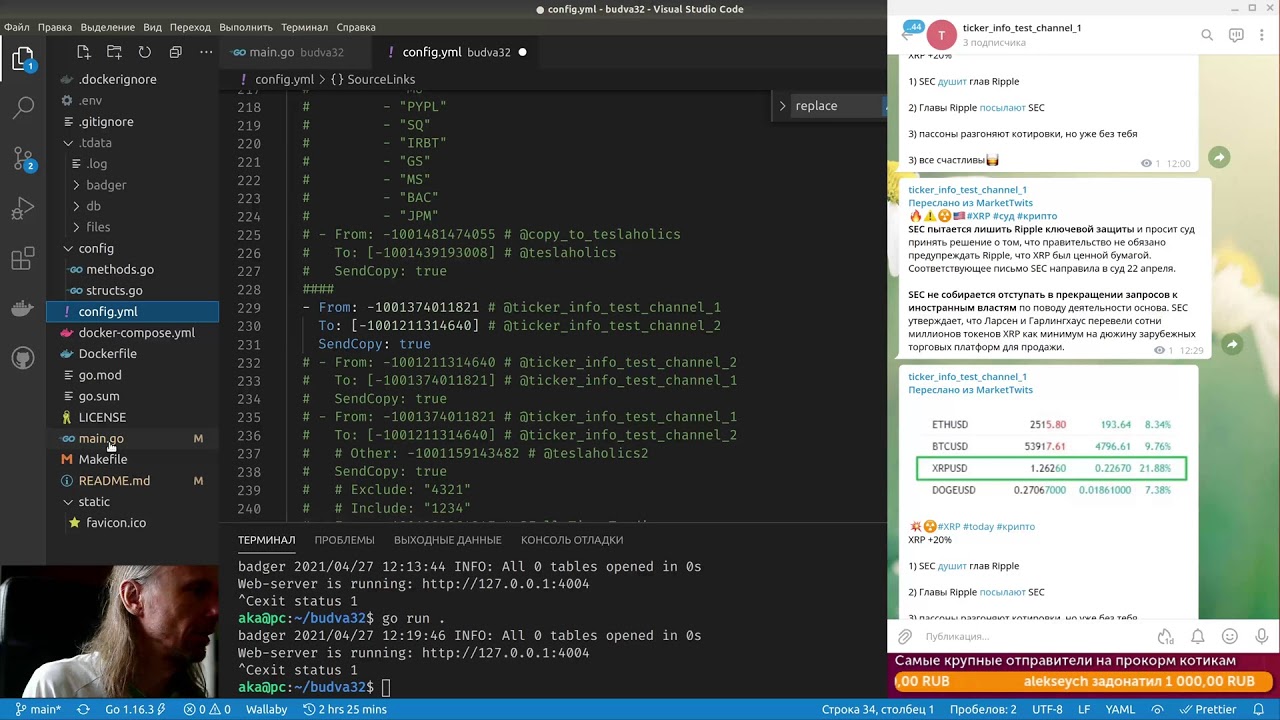1280x720 pixels.
Task: Record a voice message in Telegram
Action: pyautogui.click(x=1262, y=636)
